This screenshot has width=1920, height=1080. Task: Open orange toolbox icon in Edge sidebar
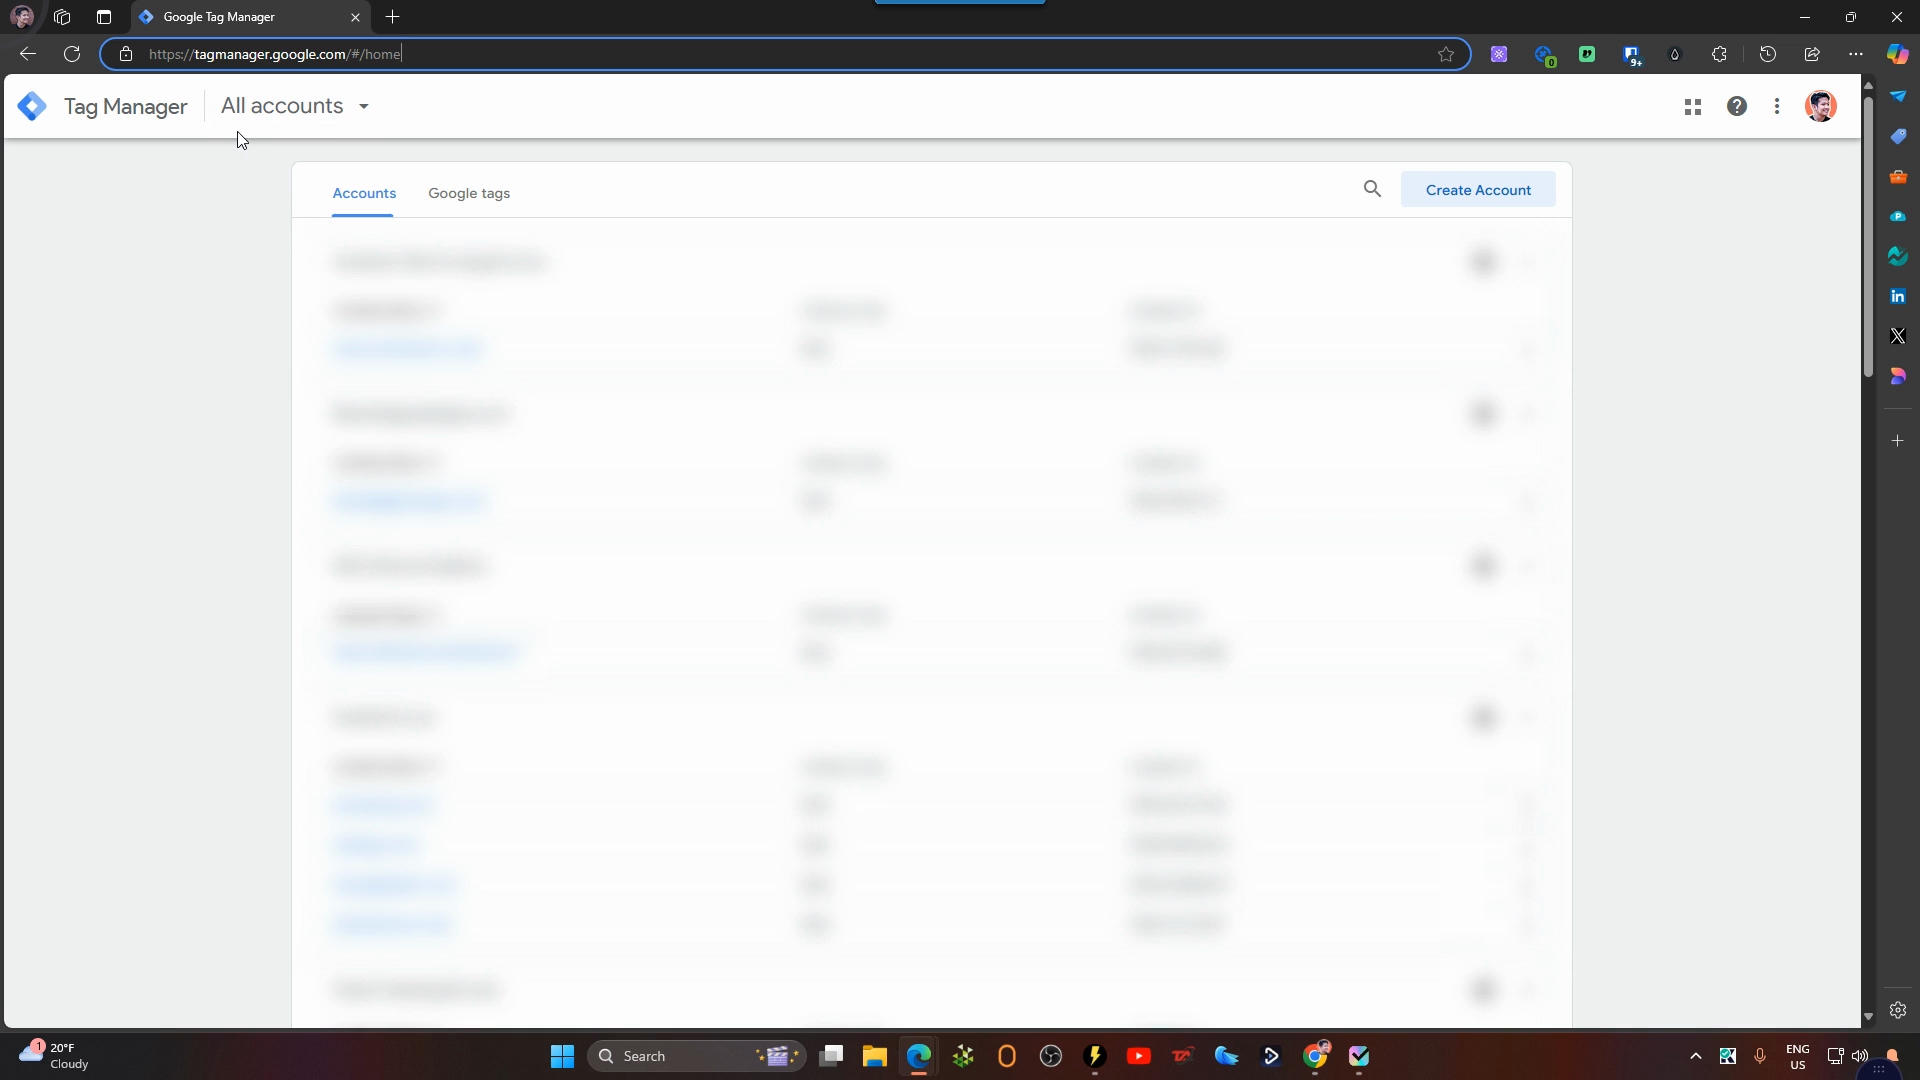(1898, 176)
